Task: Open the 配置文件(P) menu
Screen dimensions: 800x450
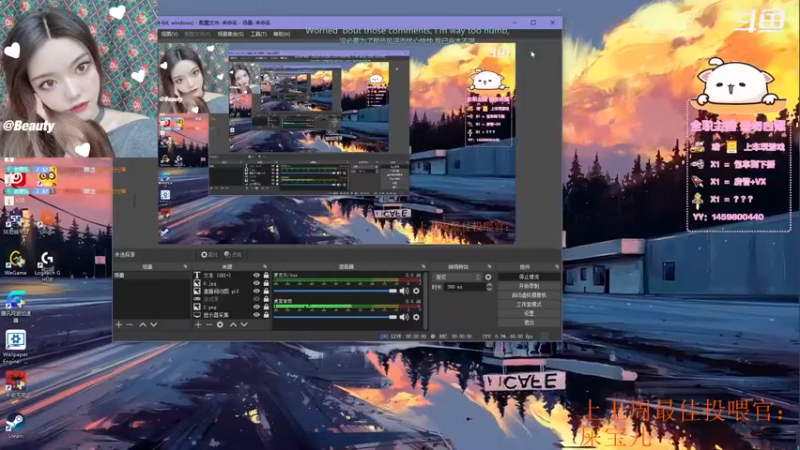Action: 197,34
